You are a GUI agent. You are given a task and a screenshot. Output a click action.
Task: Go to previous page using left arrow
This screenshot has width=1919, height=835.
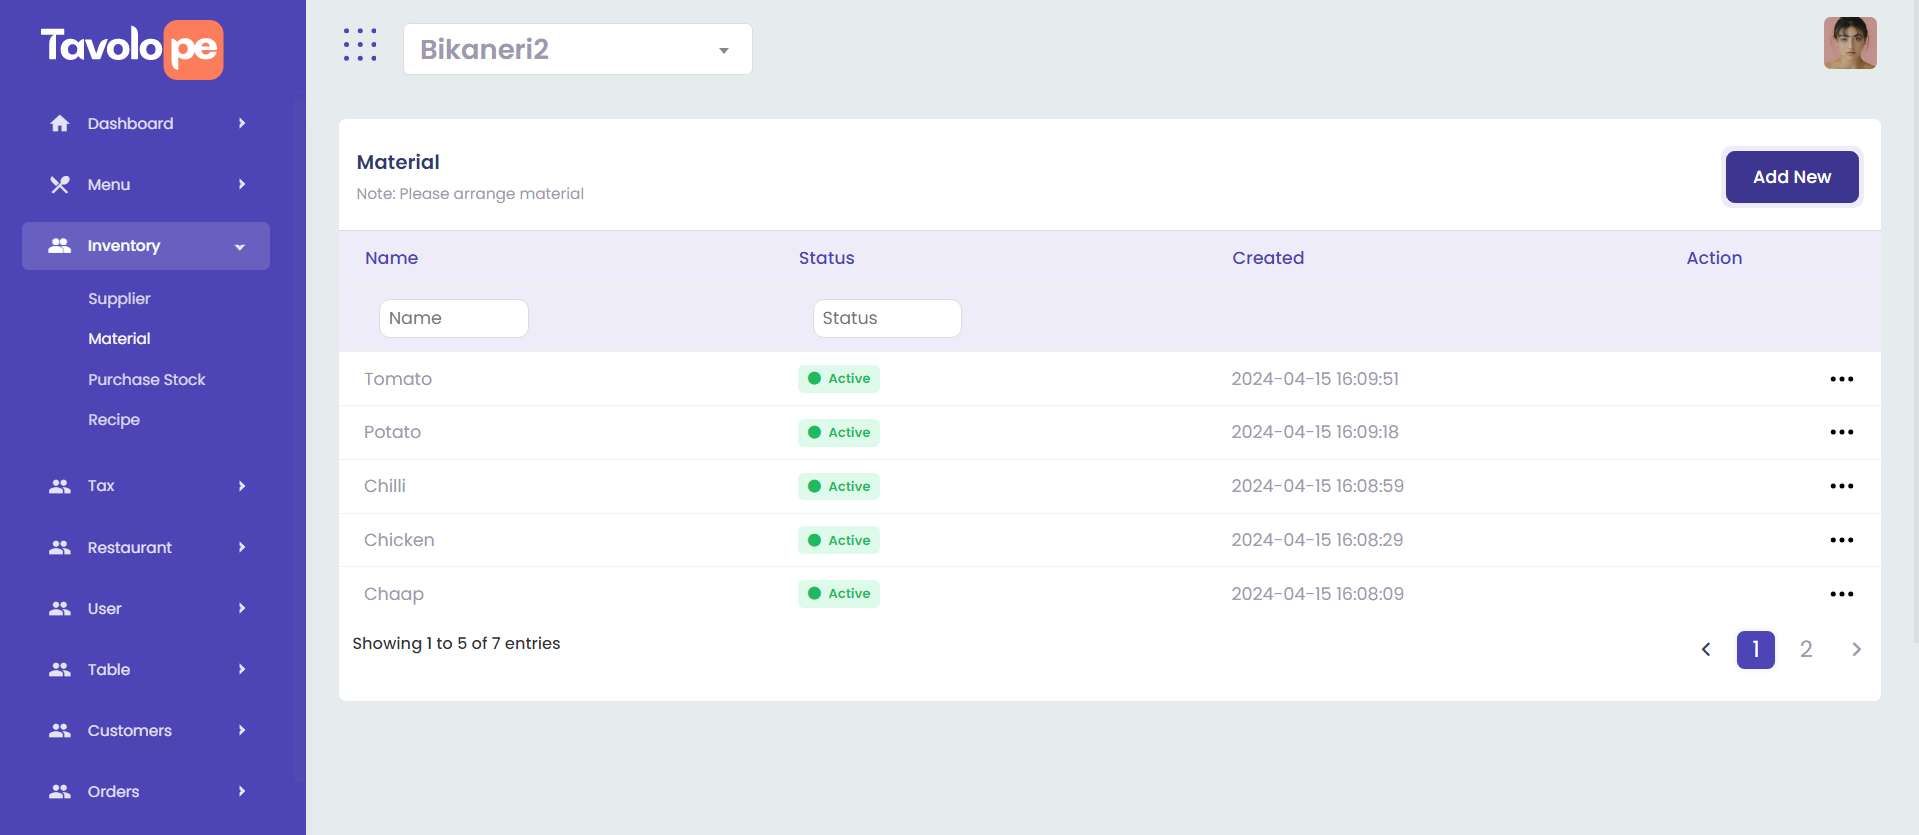point(1706,649)
